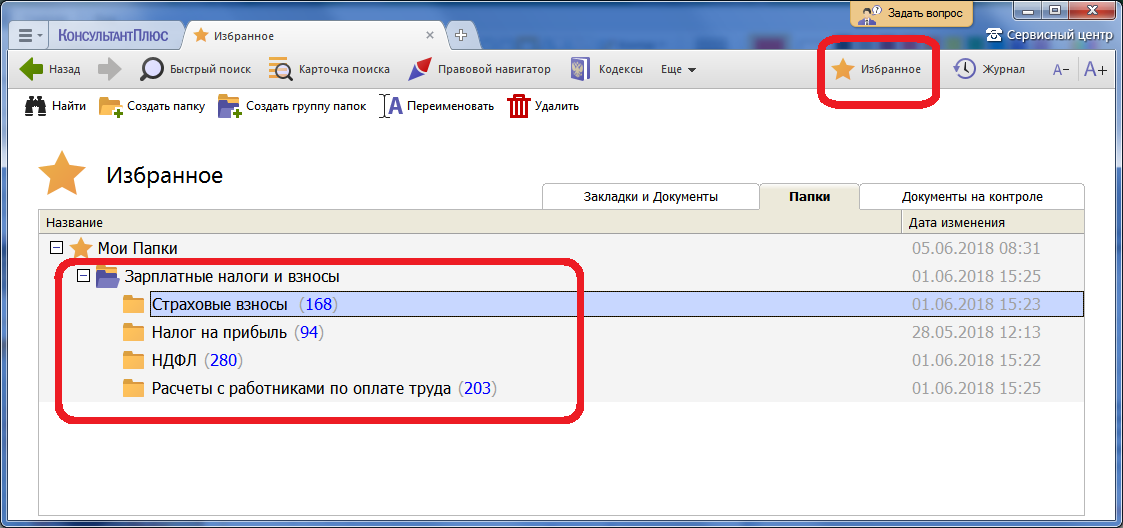Click date 05.06.2018 08:31
Viewport: 1123px width, 528px height.
[x=975, y=249]
